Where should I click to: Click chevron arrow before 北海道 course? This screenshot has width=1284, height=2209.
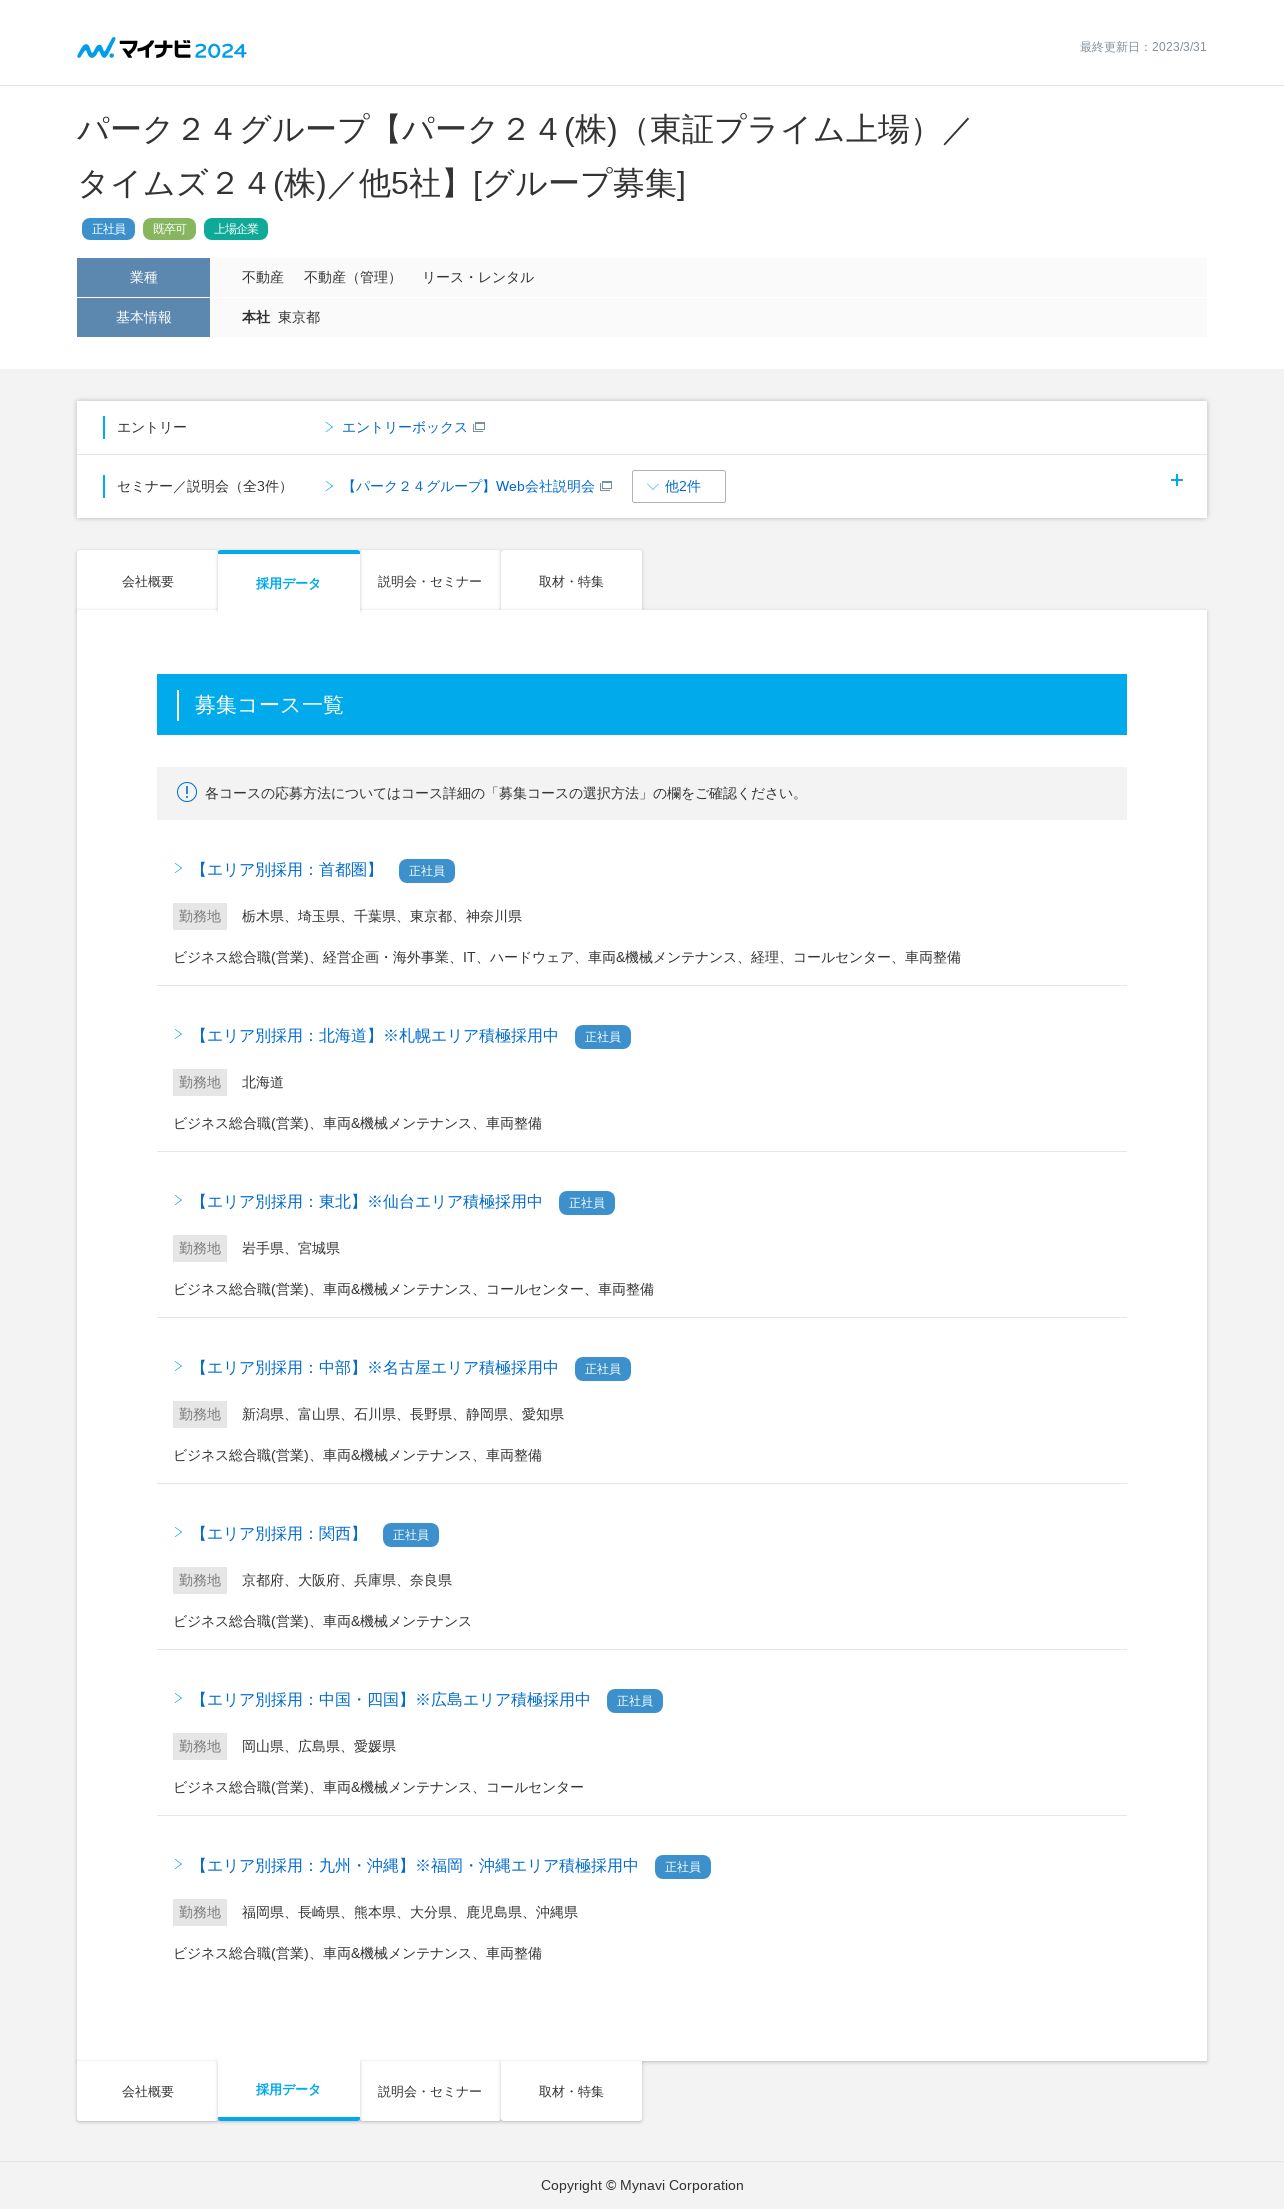pyautogui.click(x=178, y=1034)
